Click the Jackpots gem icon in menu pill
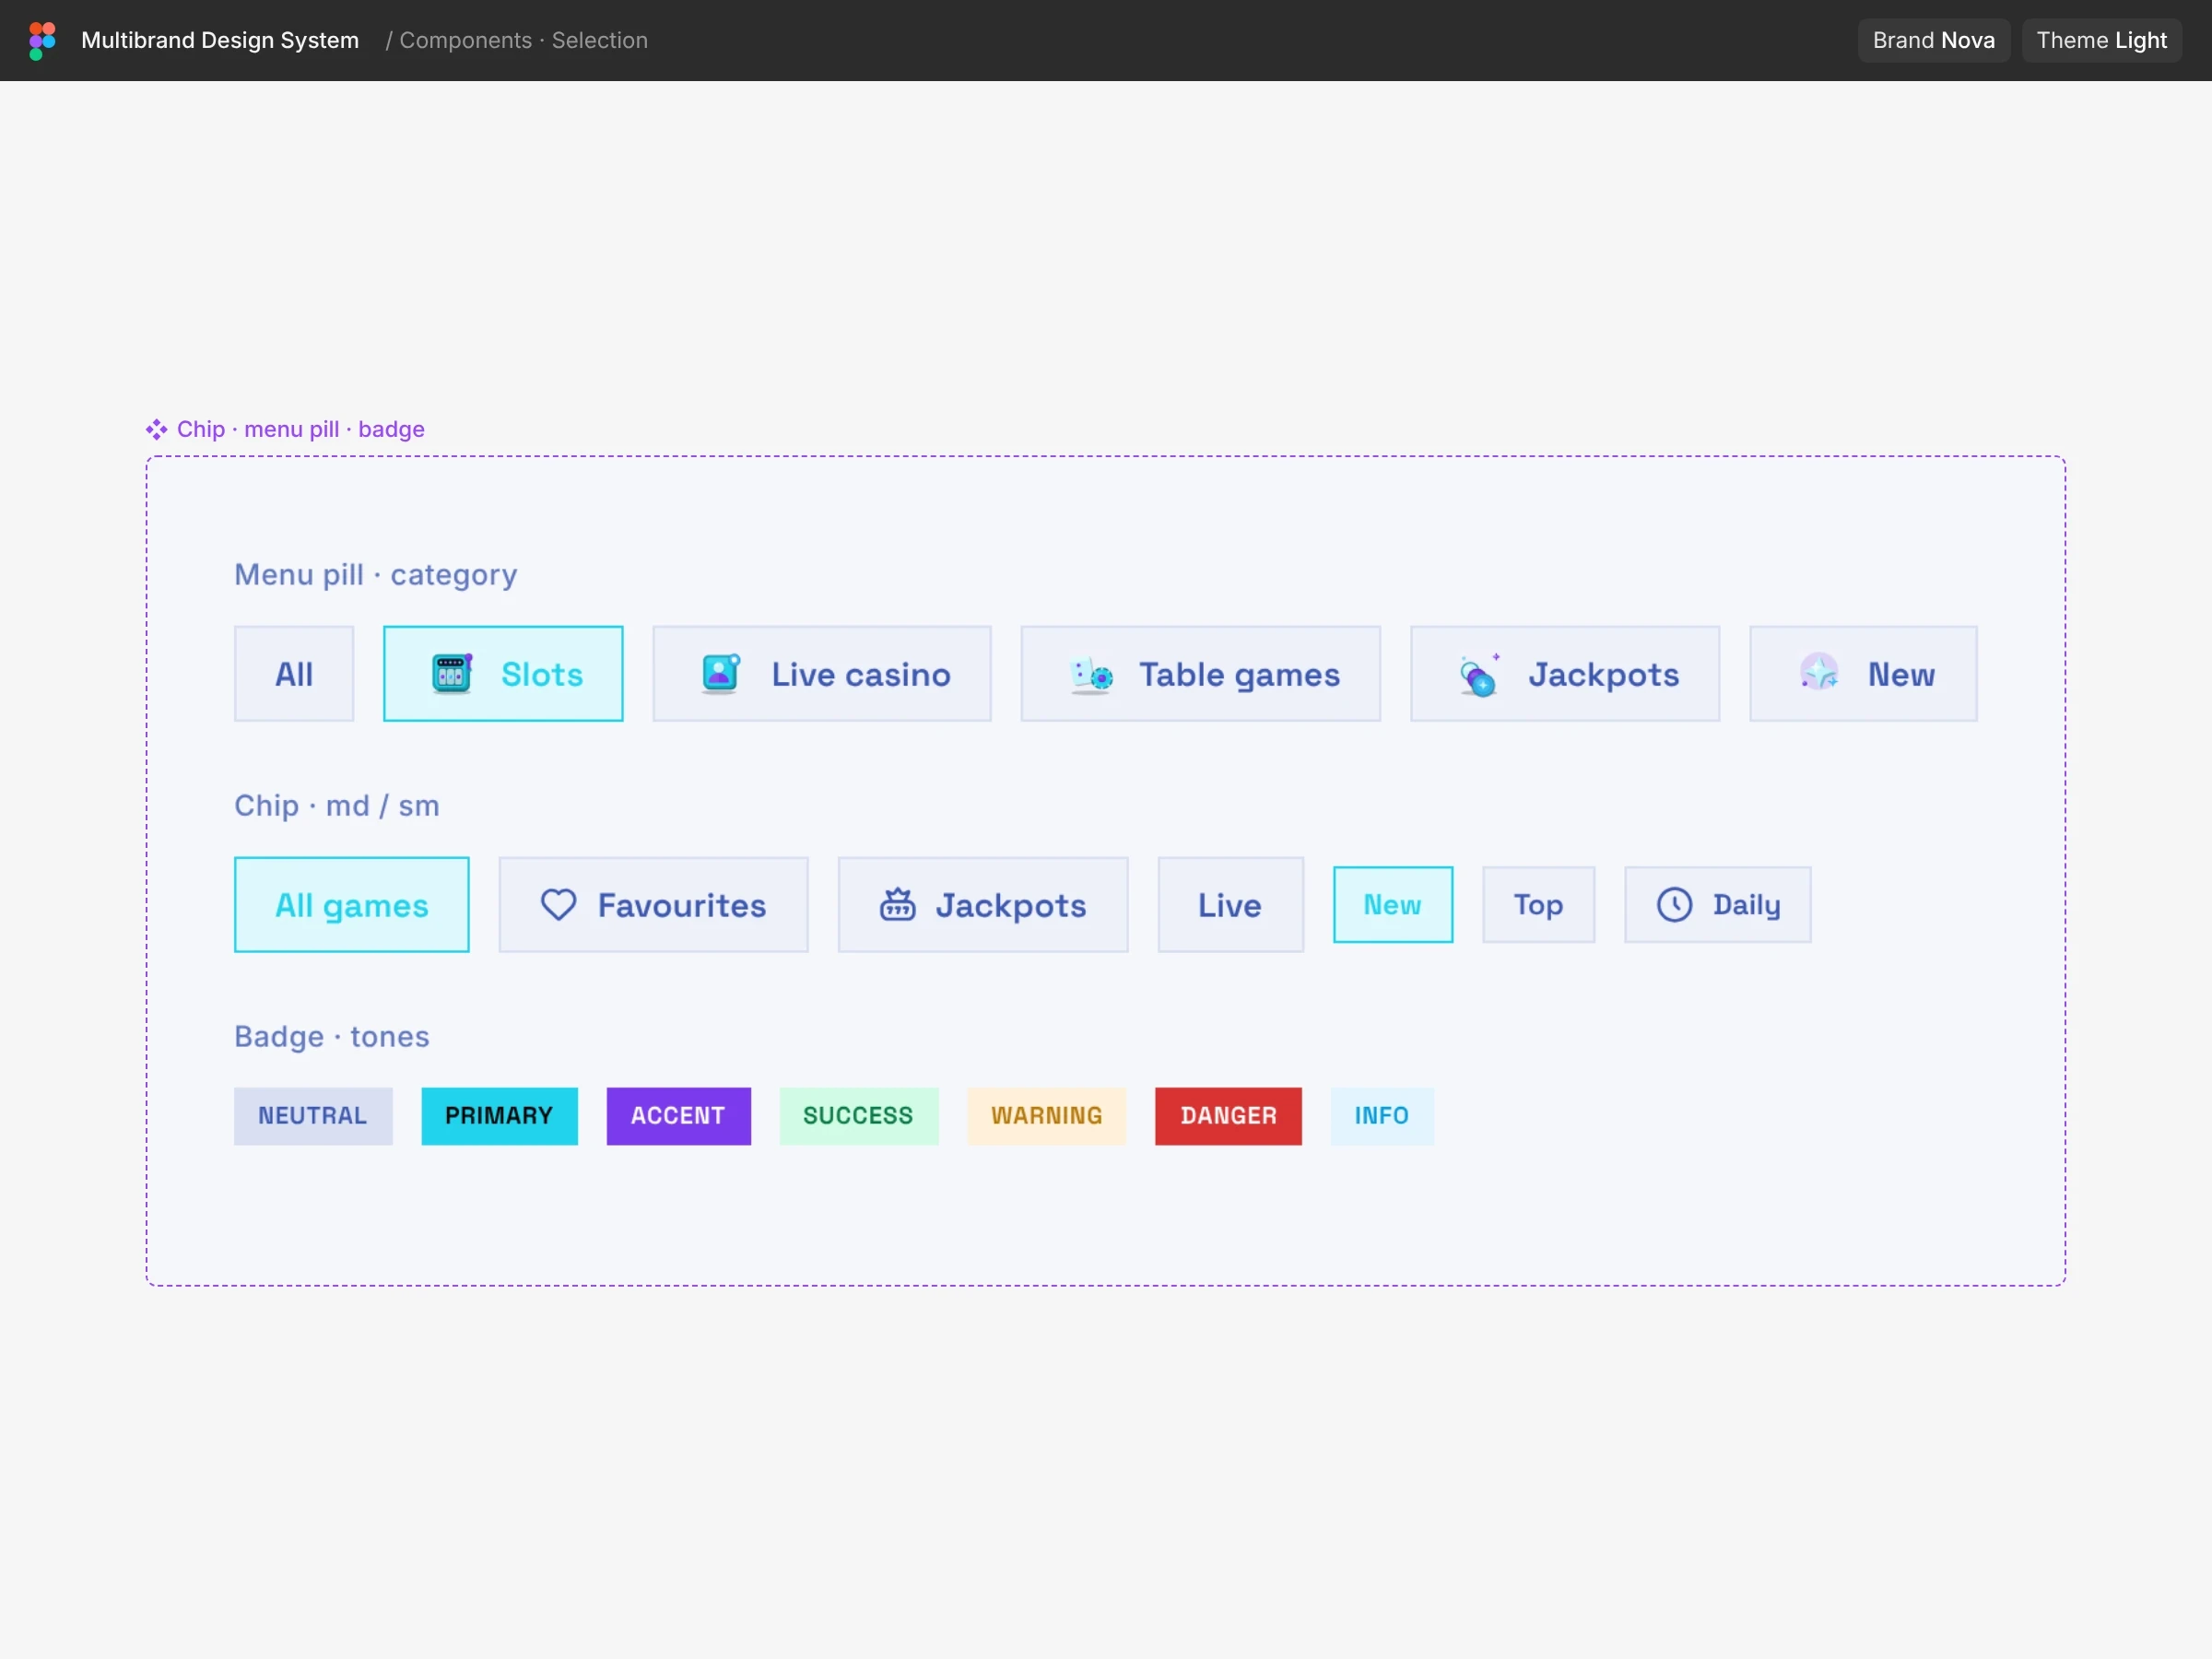This screenshot has width=2212, height=1659. point(1479,674)
